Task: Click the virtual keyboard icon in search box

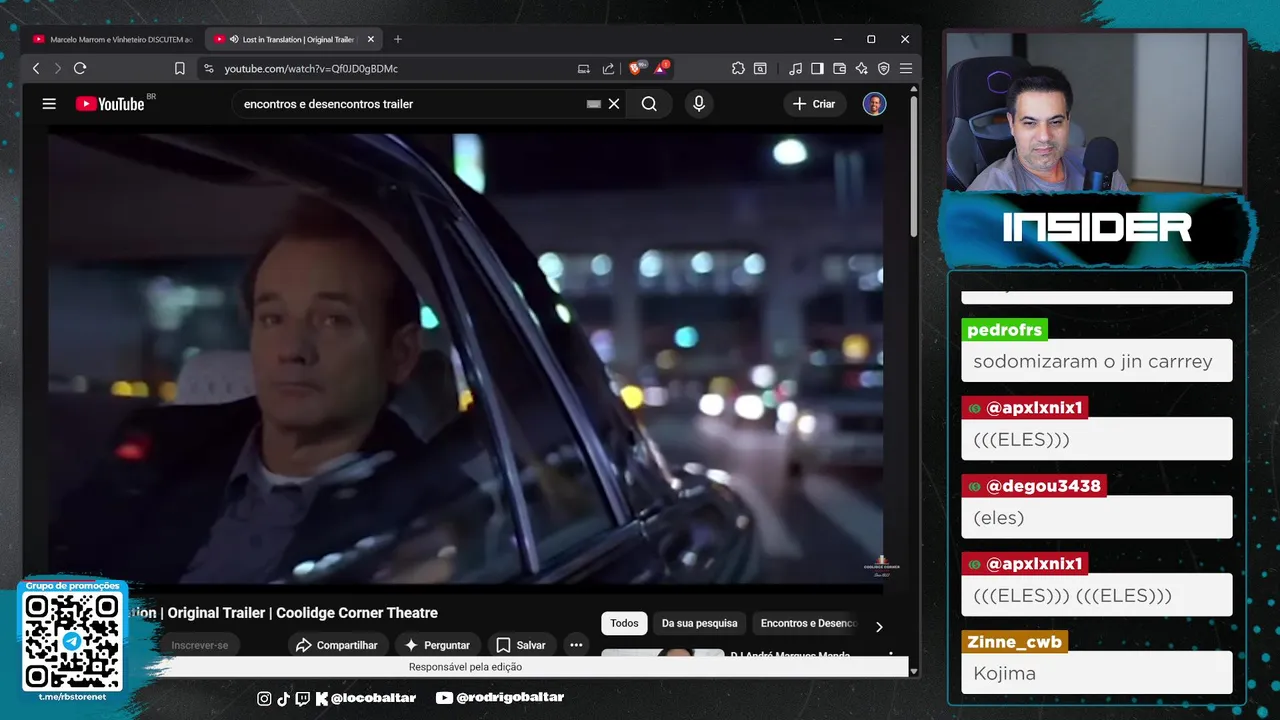Action: (593, 104)
